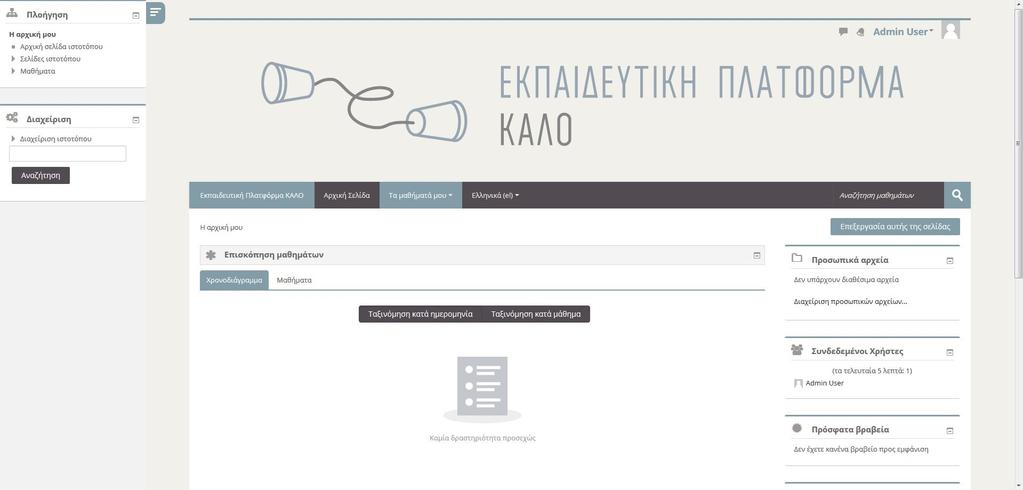Expand Σελίδες ιστοτόπου tree node
The height and width of the screenshot is (490, 1023).
pos(13,59)
